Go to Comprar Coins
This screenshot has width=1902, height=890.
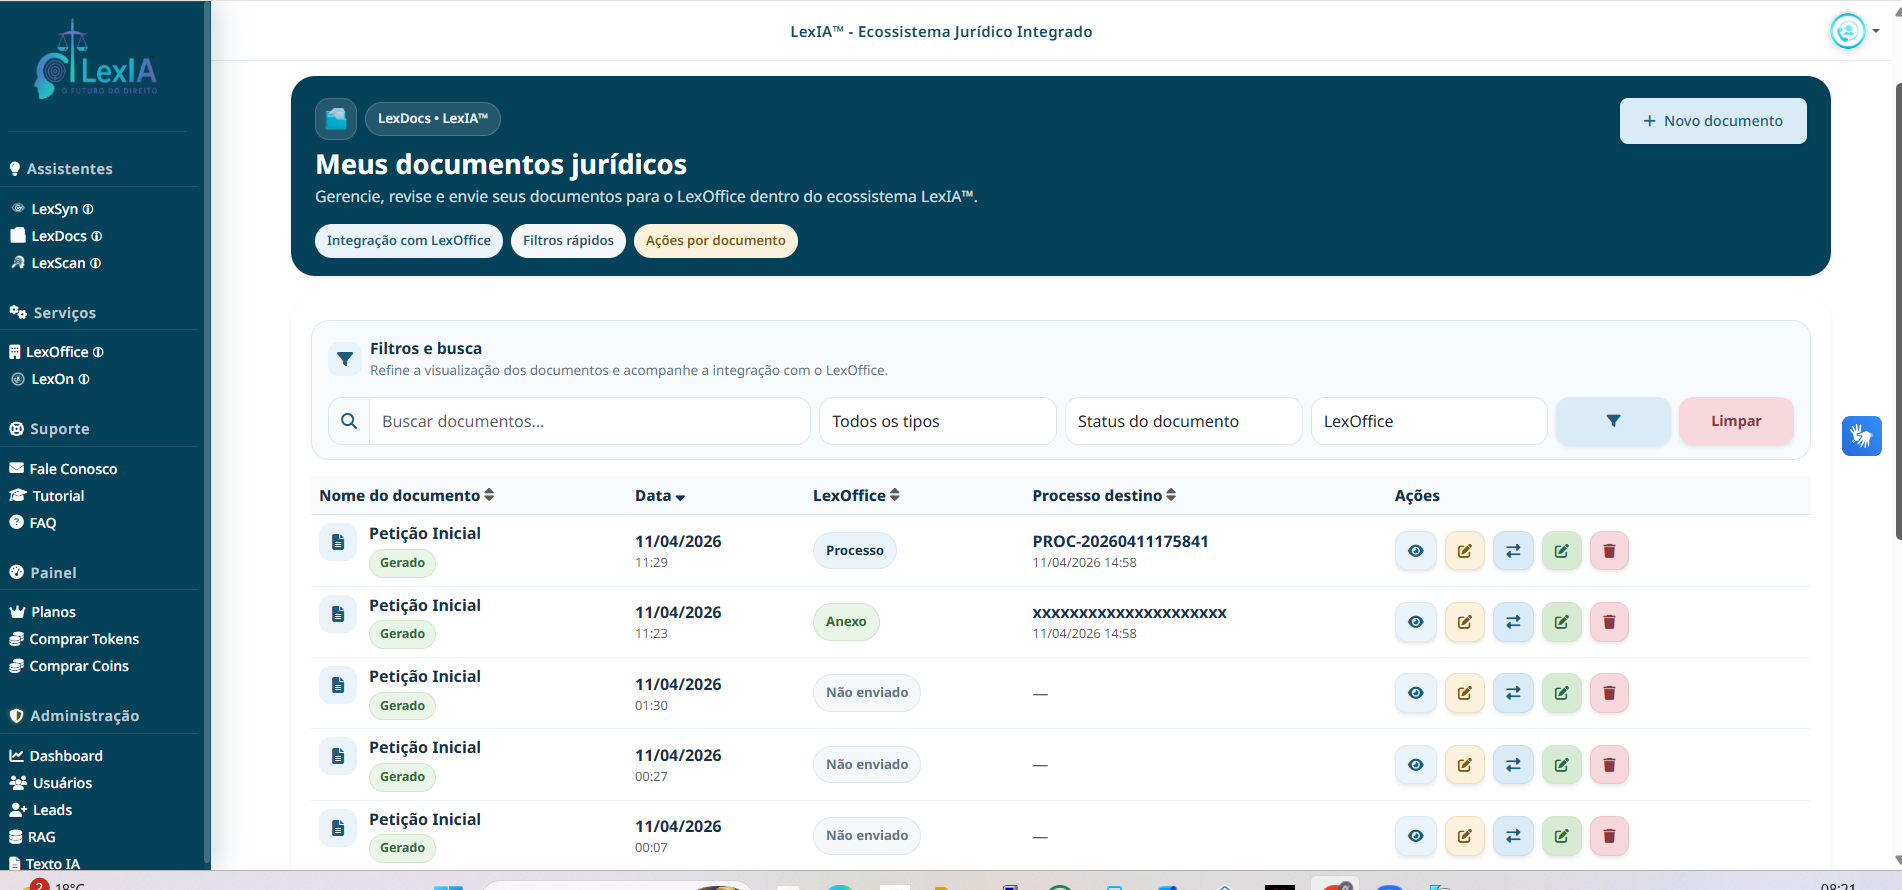point(69,666)
